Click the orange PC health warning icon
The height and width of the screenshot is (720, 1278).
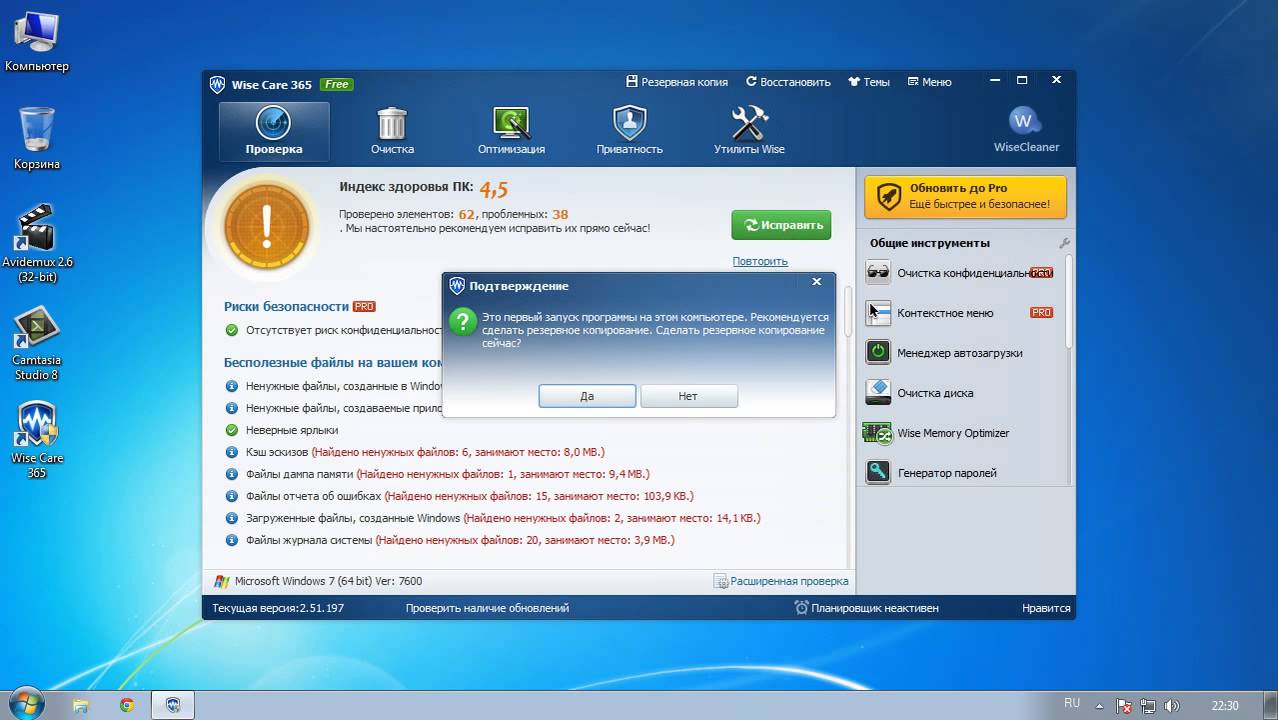(266, 228)
